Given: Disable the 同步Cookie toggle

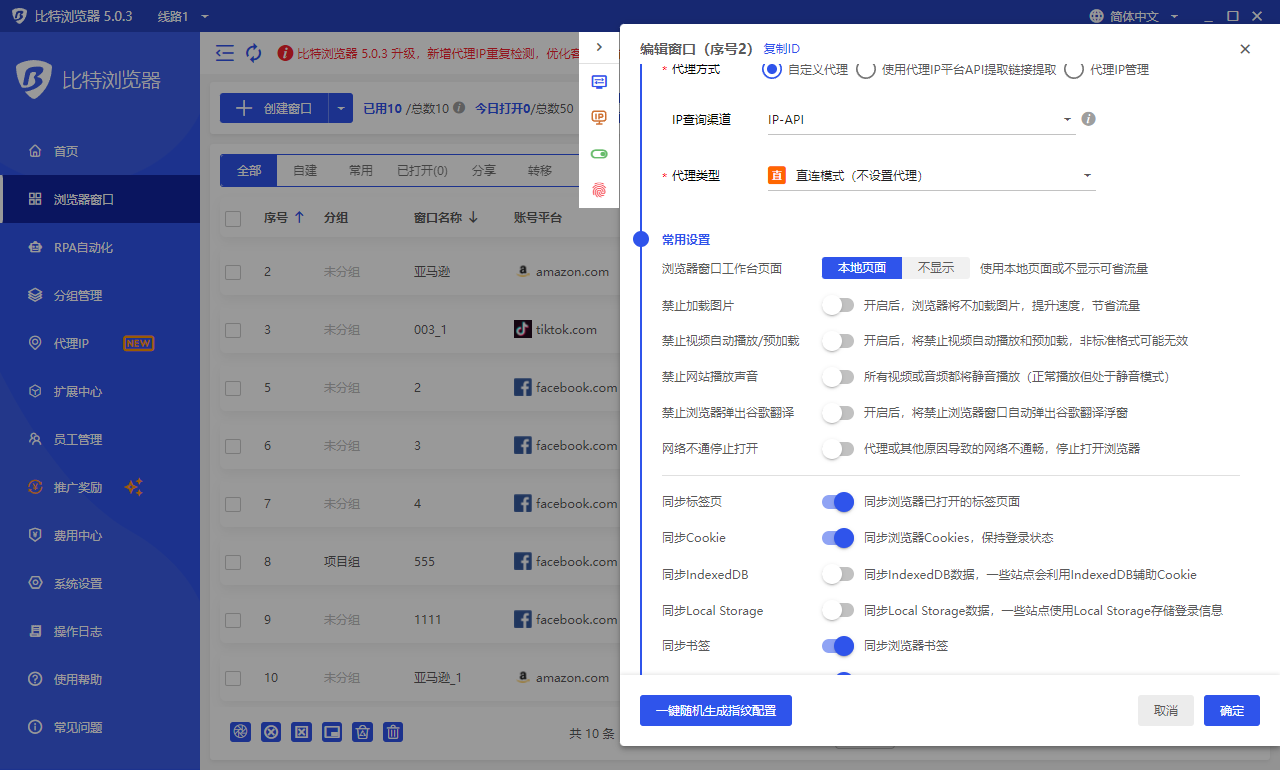Looking at the screenshot, I should [x=837, y=538].
